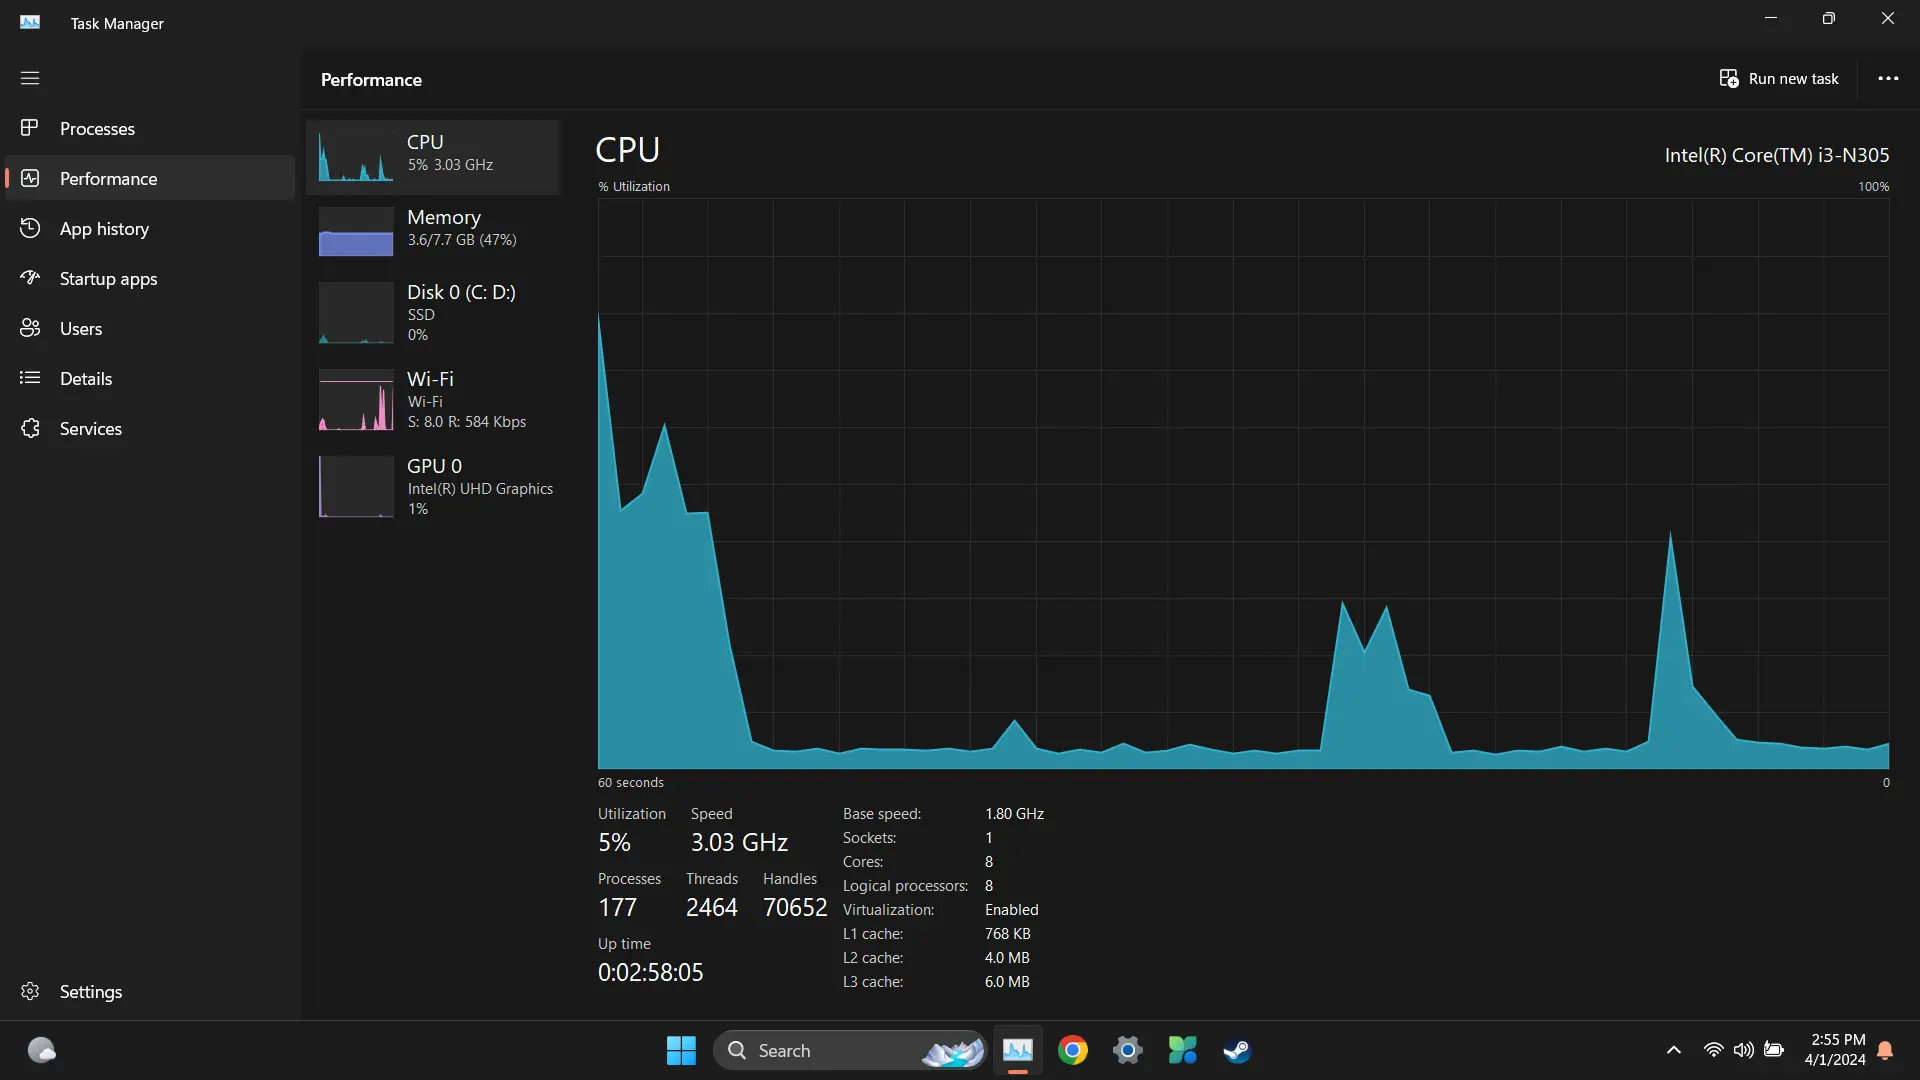
Task: Open the Processes page icon
Action: click(30, 128)
